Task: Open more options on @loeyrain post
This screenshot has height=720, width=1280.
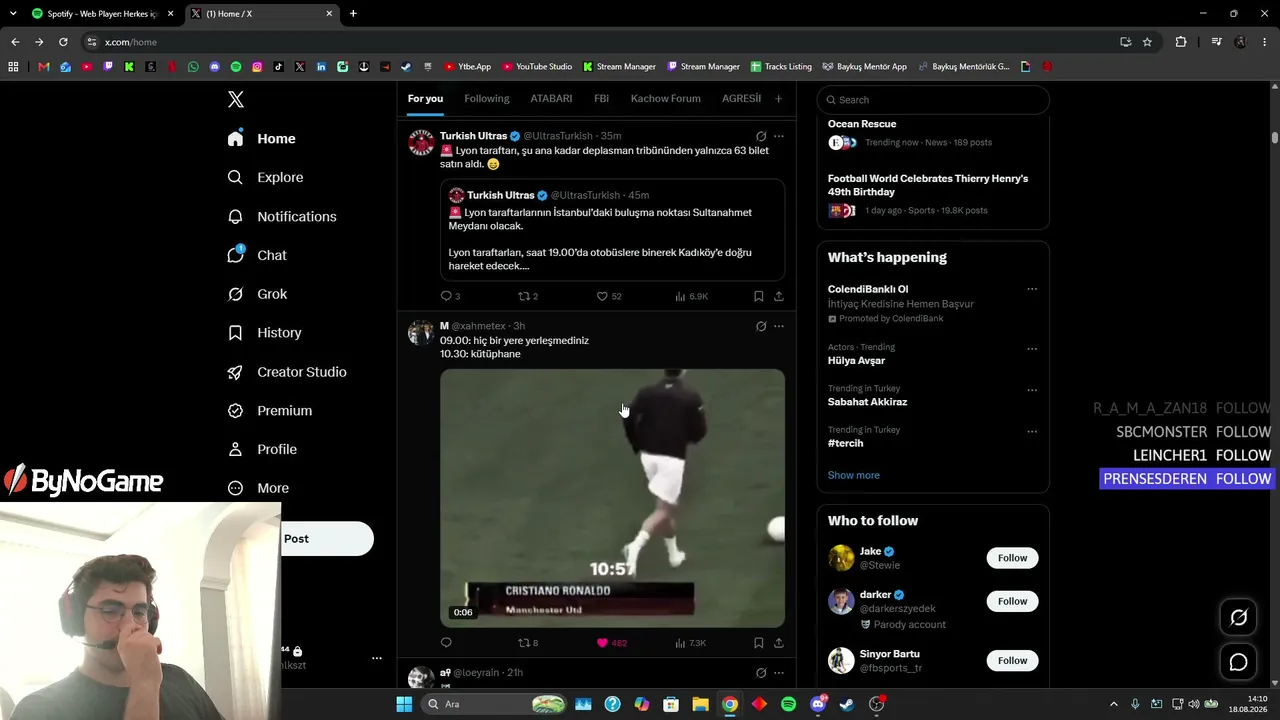Action: 779,673
